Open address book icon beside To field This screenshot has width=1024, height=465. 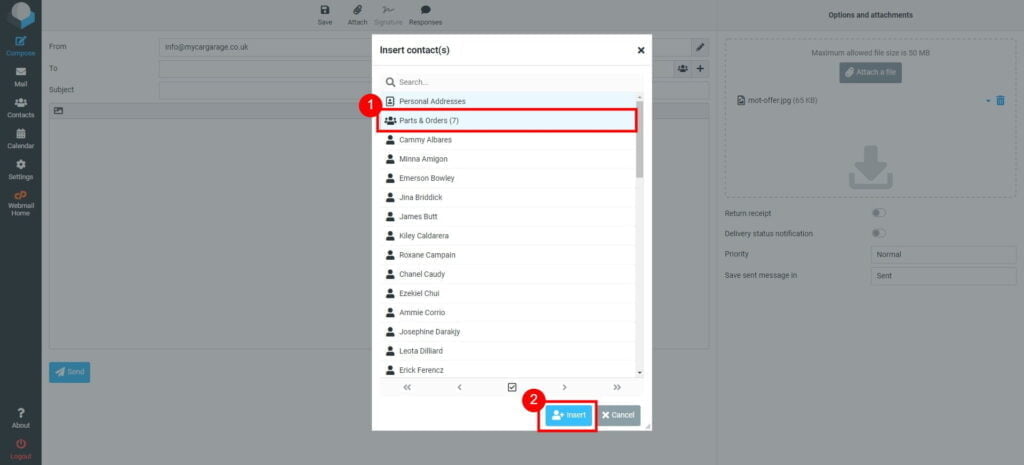[682, 68]
